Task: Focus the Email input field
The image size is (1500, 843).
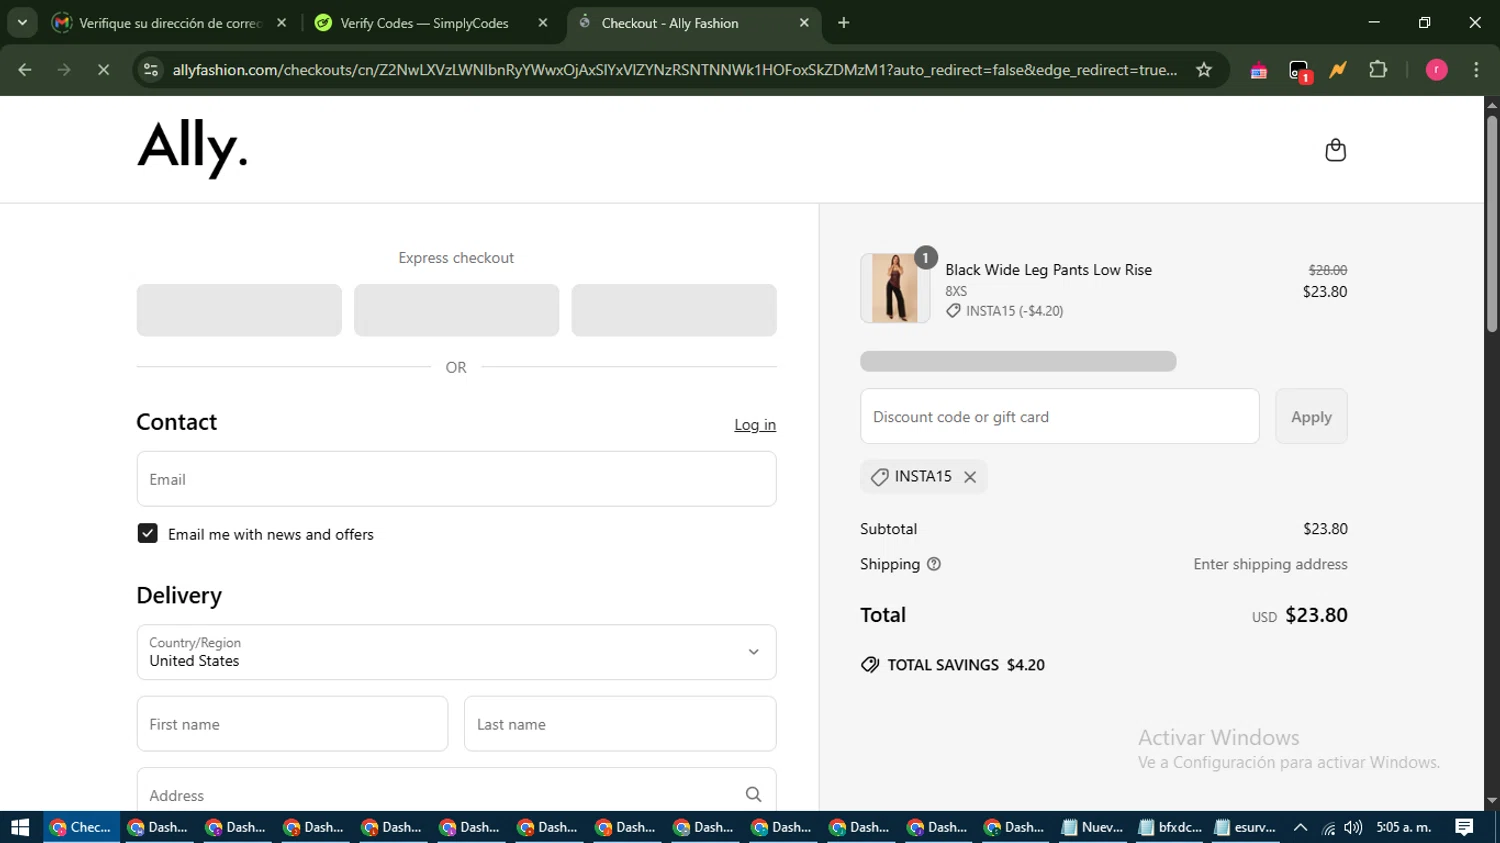Action: [x=456, y=479]
